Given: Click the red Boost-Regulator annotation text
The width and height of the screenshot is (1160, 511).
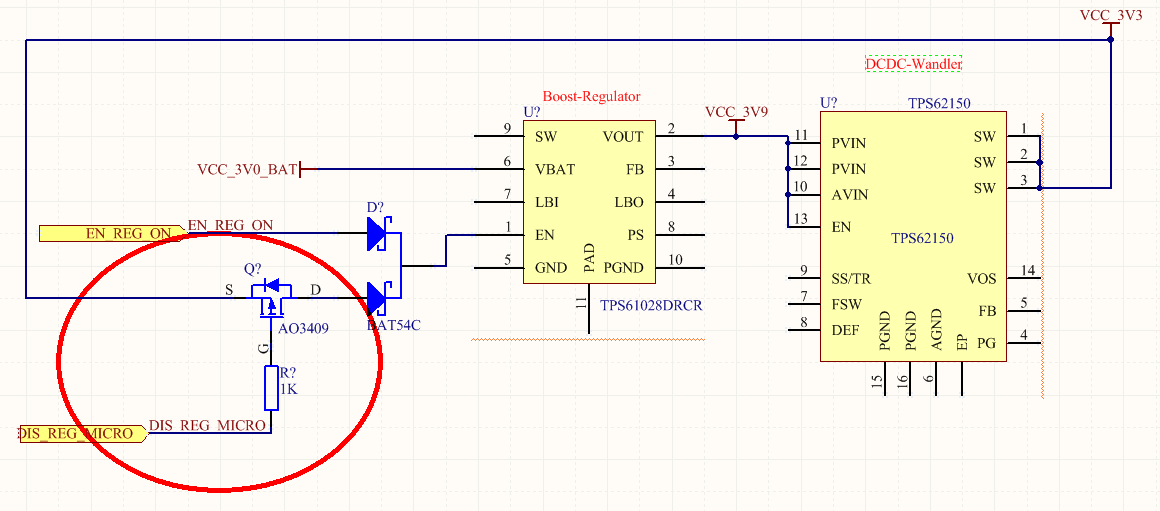Looking at the screenshot, I should (x=591, y=96).
